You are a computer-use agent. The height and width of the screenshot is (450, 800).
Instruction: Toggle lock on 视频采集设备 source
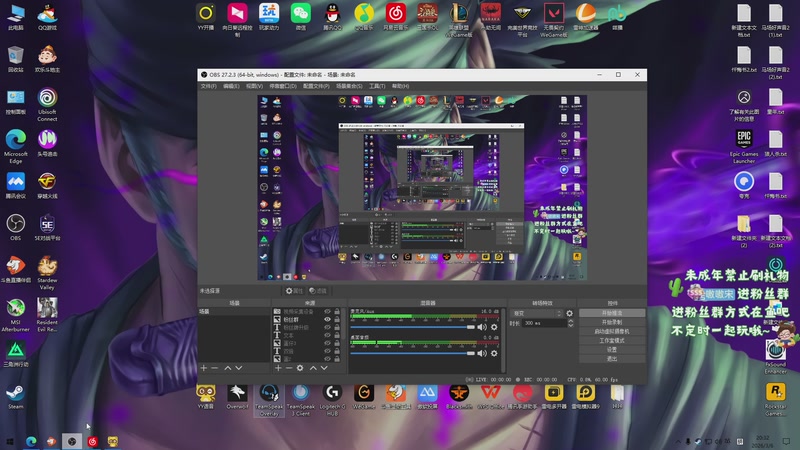point(337,311)
